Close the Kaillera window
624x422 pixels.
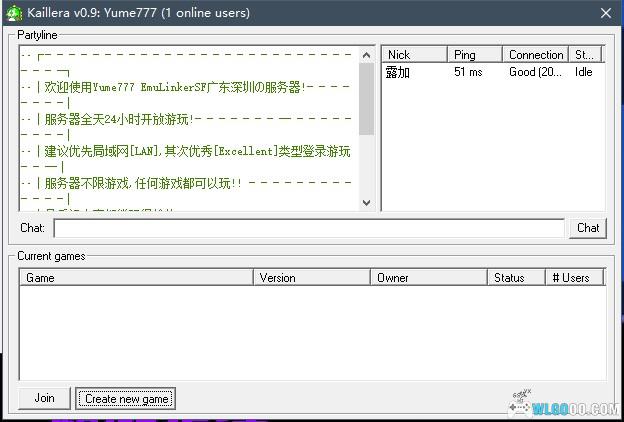click(606, 13)
